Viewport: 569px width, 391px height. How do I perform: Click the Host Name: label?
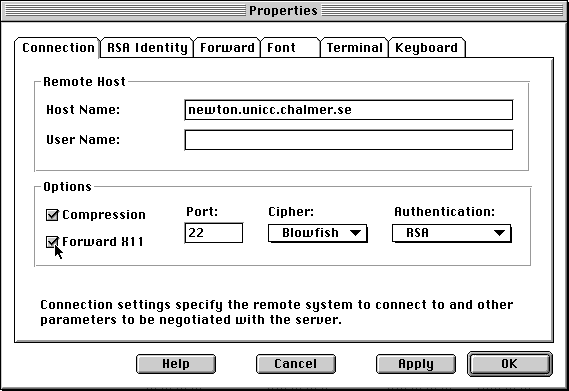(x=83, y=110)
